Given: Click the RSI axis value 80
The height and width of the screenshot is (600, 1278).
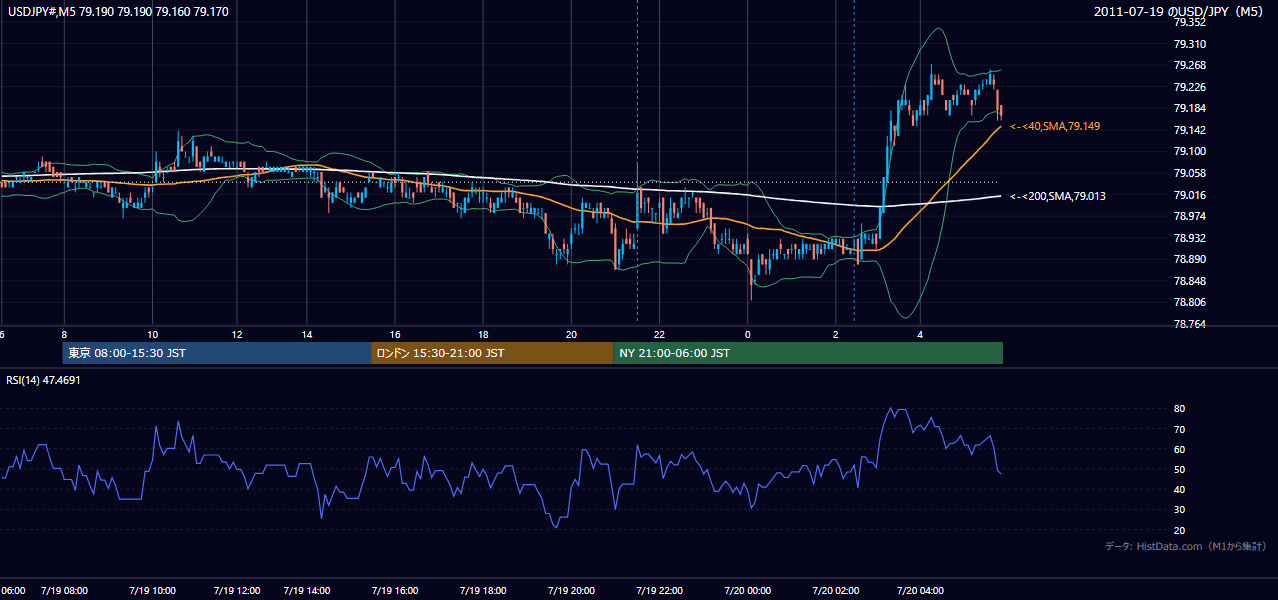Looking at the screenshot, I should click(1180, 409).
